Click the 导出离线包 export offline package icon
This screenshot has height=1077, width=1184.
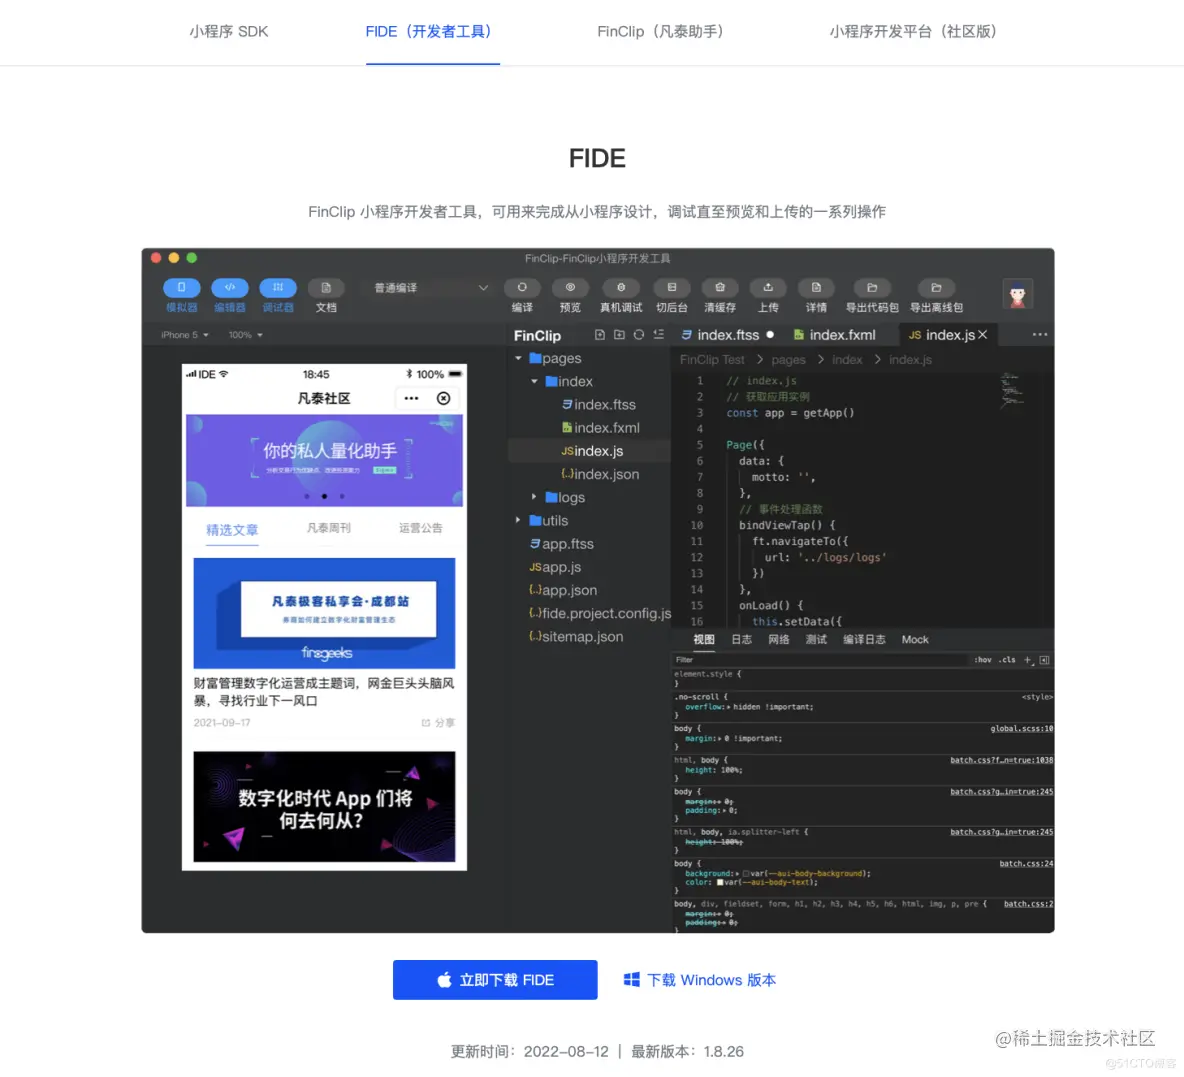936,288
